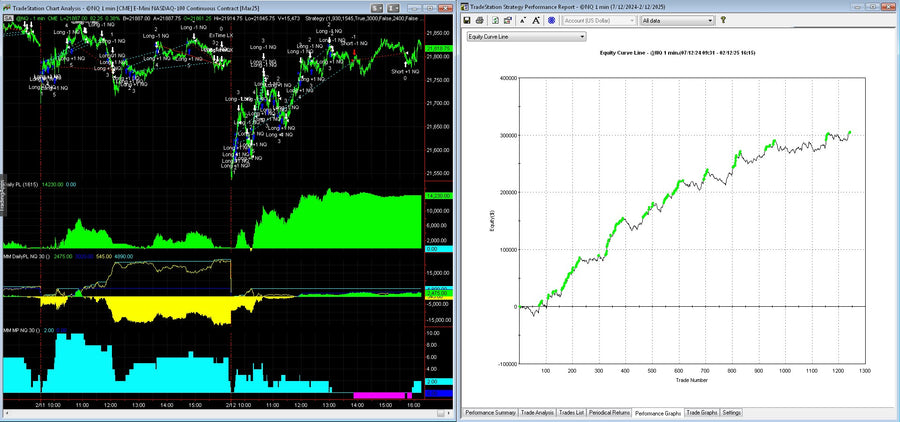900x422 pixels.
Task: Increase report font size
Action: 536,20
